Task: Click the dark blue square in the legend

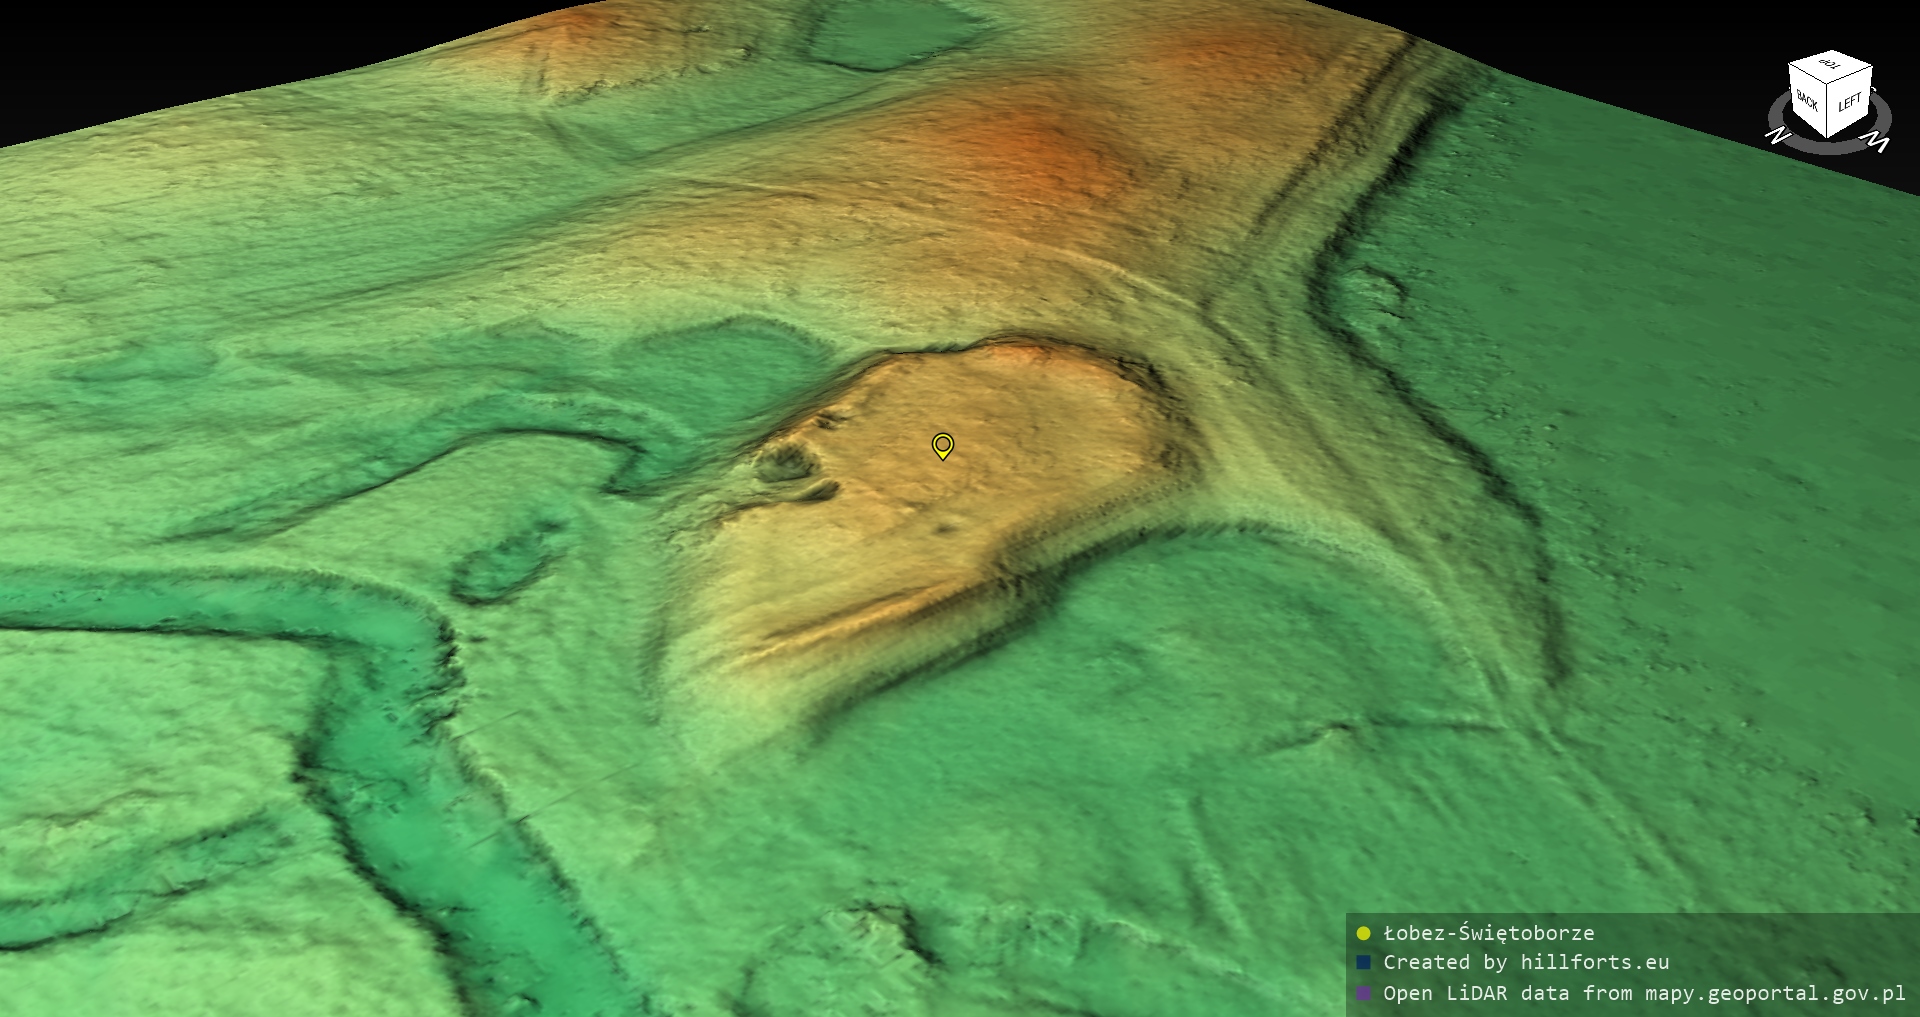Action: (1363, 962)
